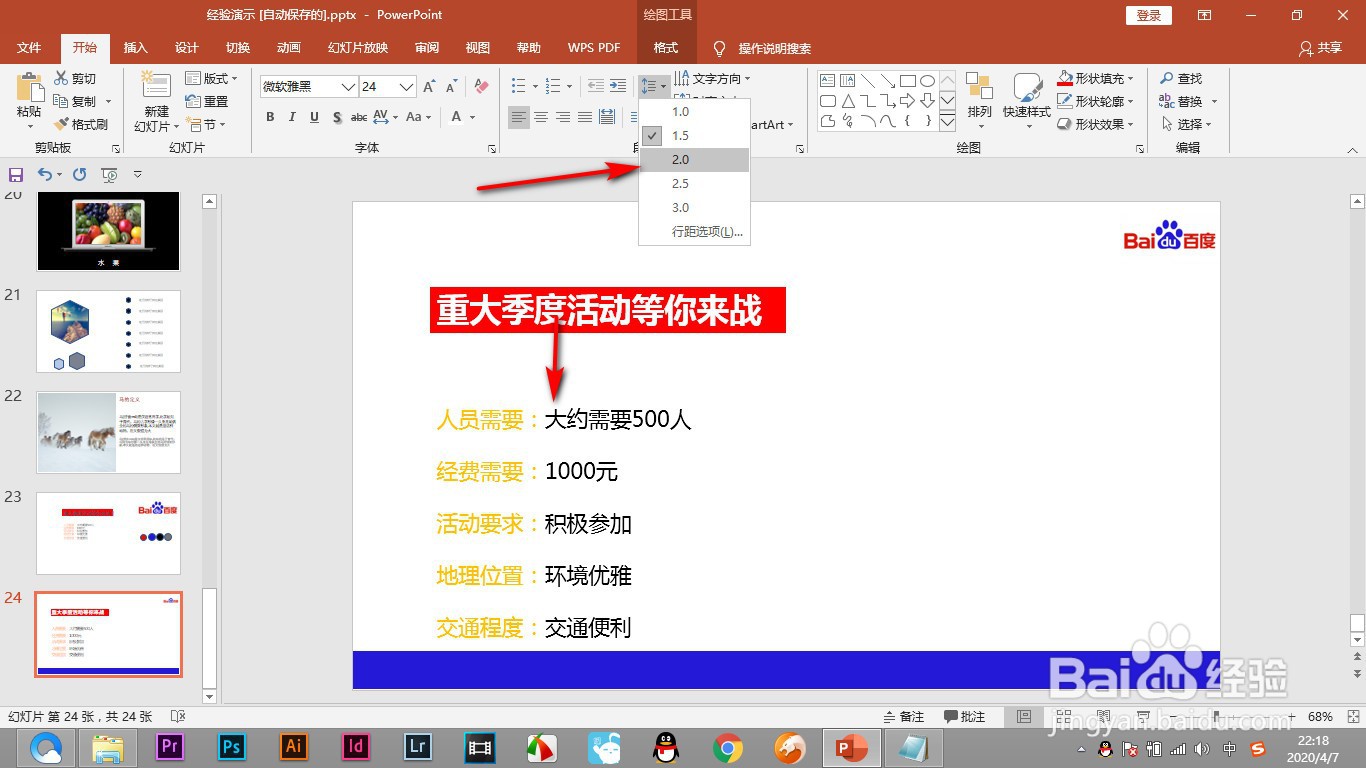
Task: Click the Quick Styles (快速样式) button
Action: [x=1027, y=101]
